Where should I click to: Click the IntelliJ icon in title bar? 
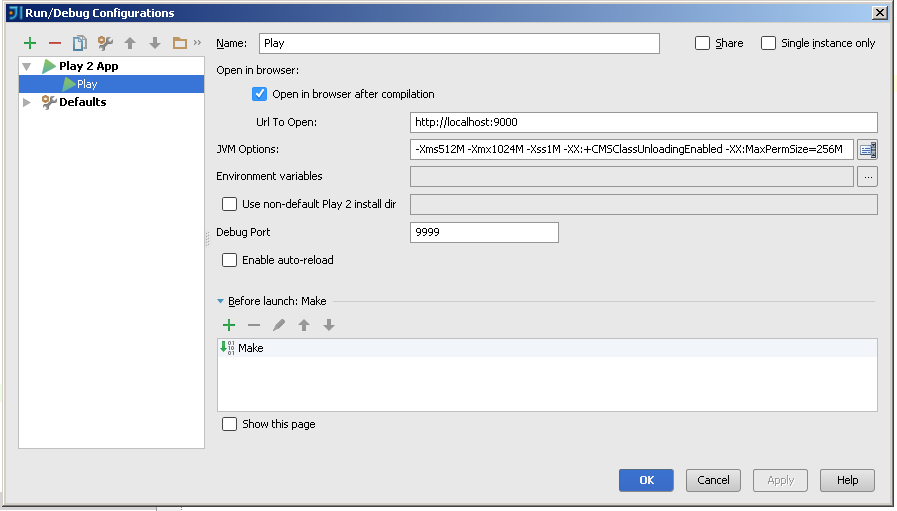coord(15,13)
